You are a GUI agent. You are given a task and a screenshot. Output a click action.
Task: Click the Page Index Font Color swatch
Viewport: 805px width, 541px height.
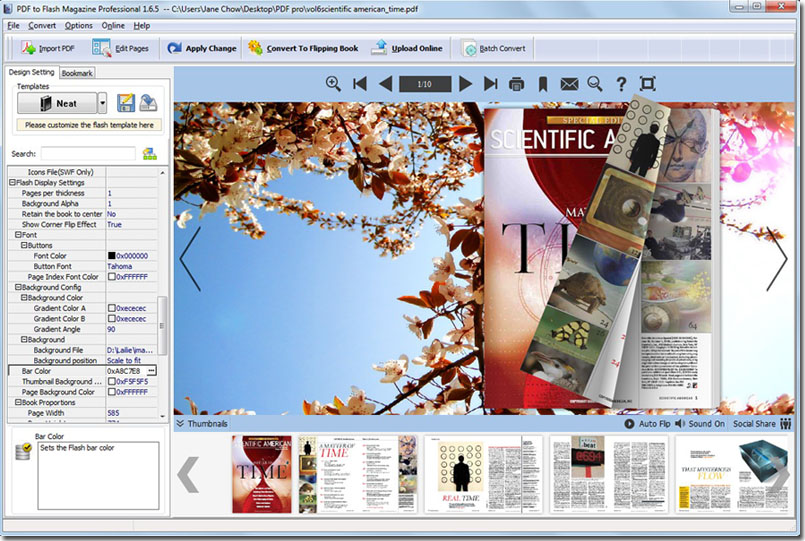tap(111, 277)
